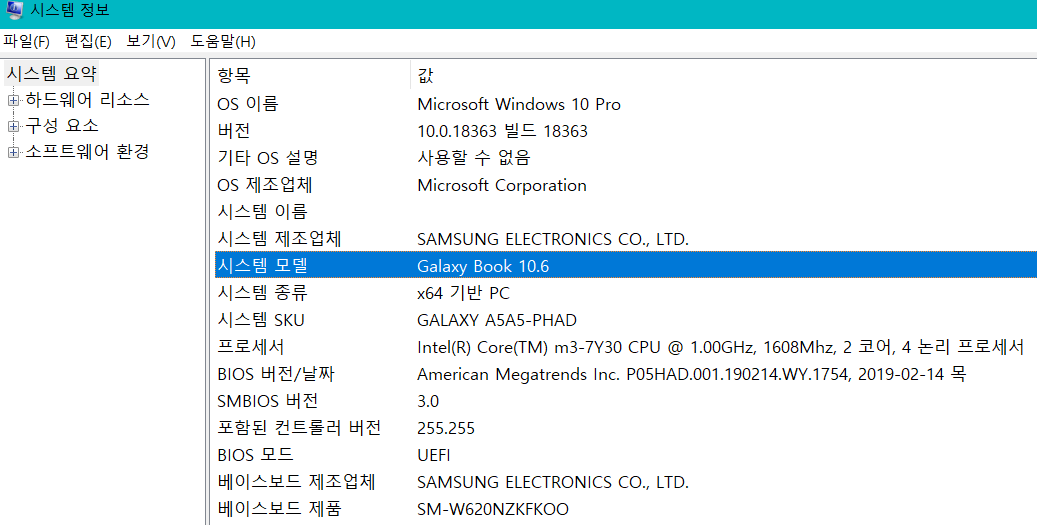Select the 베이스보드 제조업체 row label
Image resolution: width=1037 pixels, height=525 pixels.
[296, 482]
